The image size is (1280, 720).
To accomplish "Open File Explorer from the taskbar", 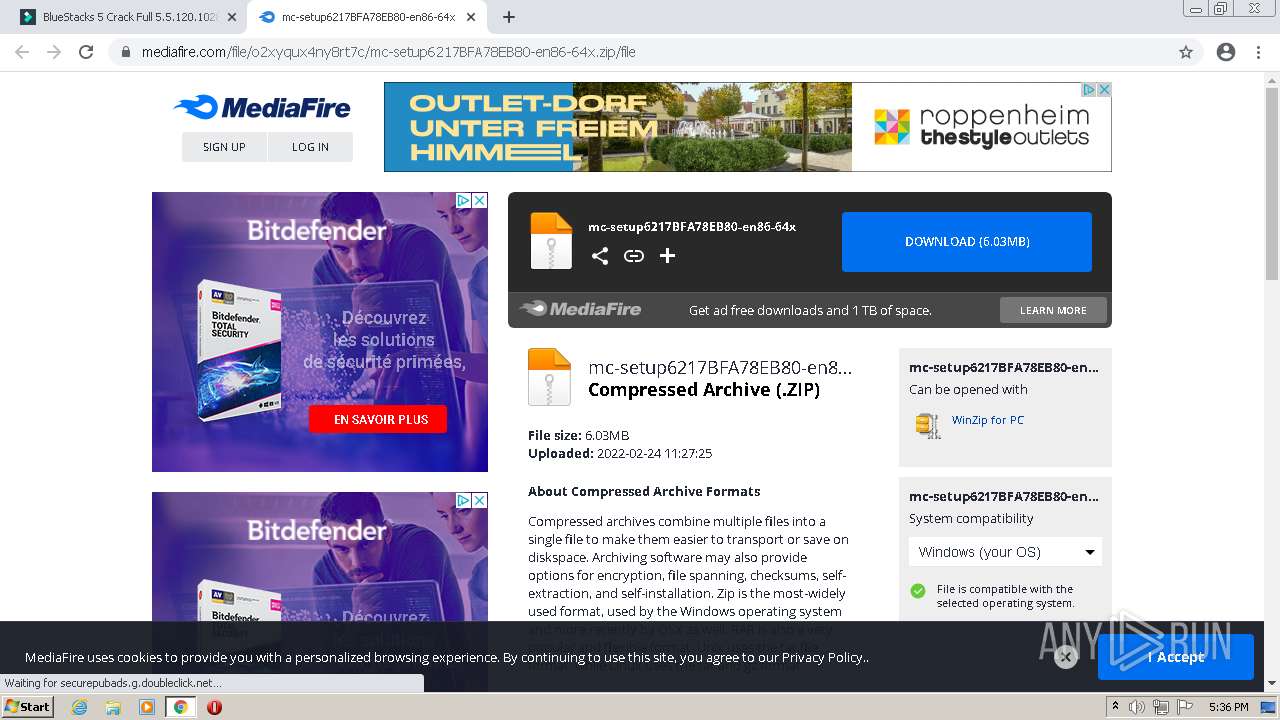I will click(x=113, y=707).
